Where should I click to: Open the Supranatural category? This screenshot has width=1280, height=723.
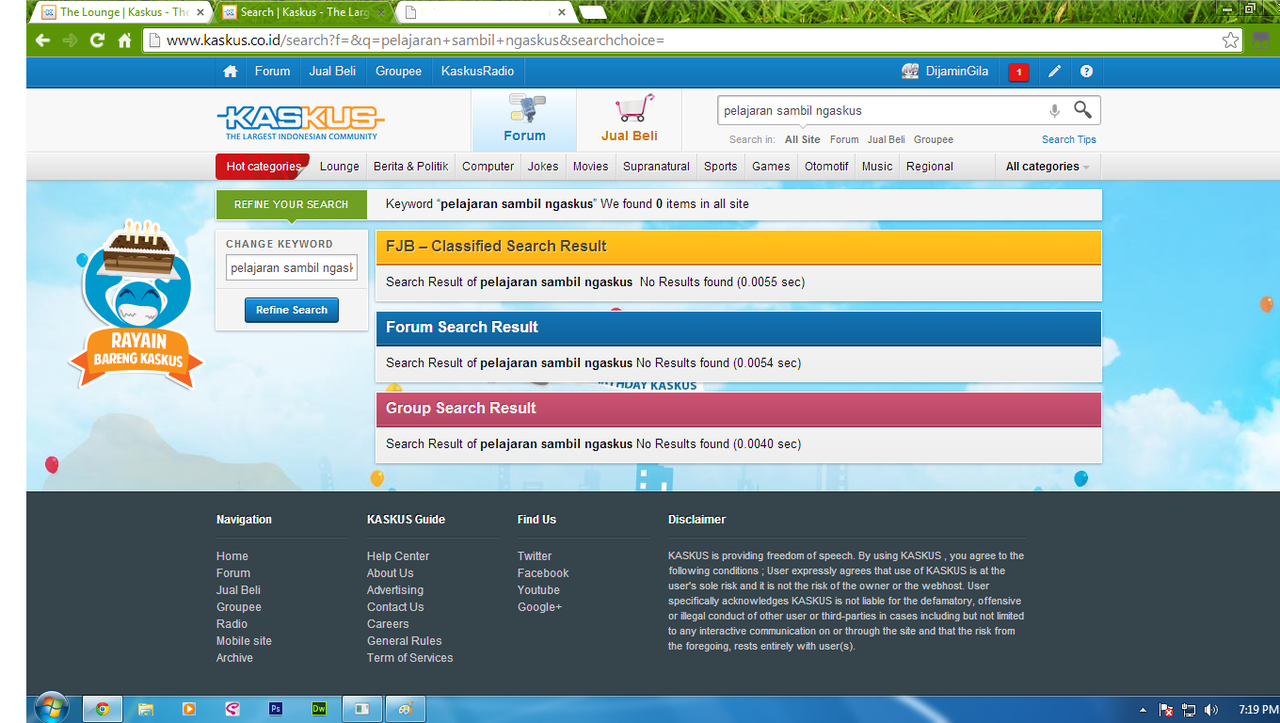click(x=656, y=166)
